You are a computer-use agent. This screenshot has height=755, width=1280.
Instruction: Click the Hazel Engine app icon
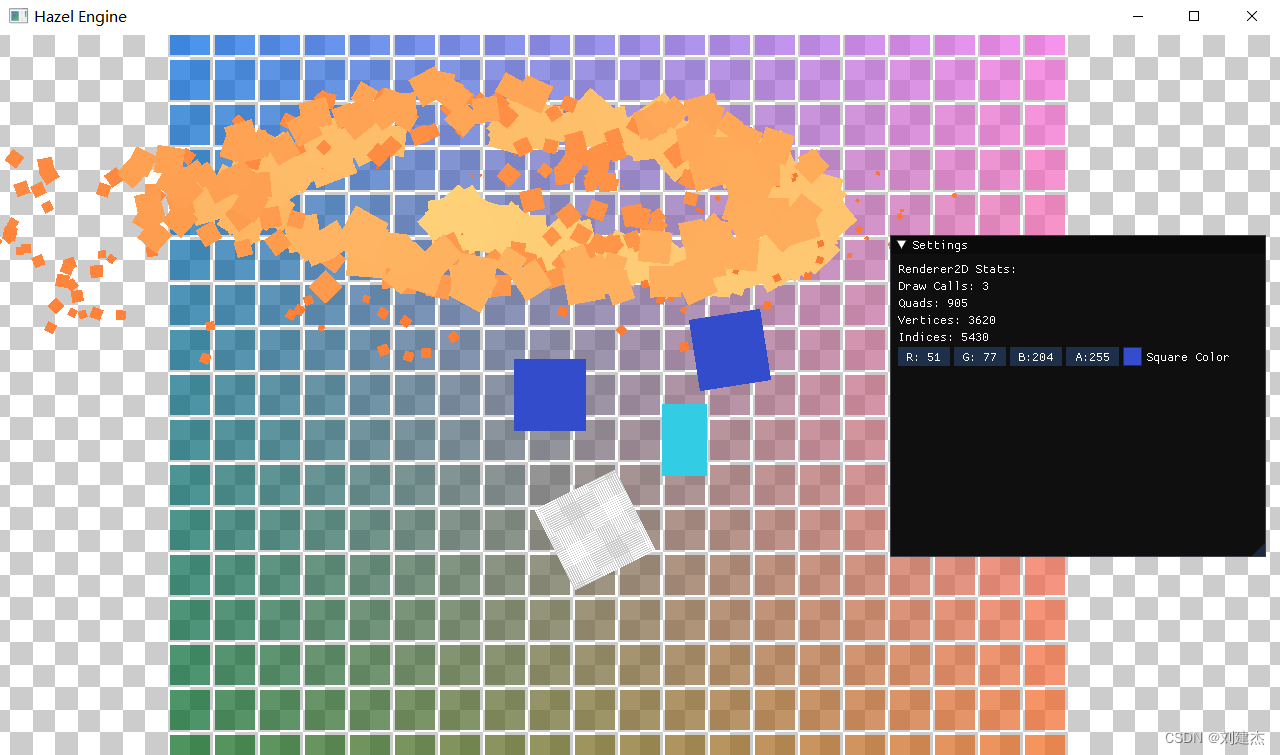[x=17, y=16]
